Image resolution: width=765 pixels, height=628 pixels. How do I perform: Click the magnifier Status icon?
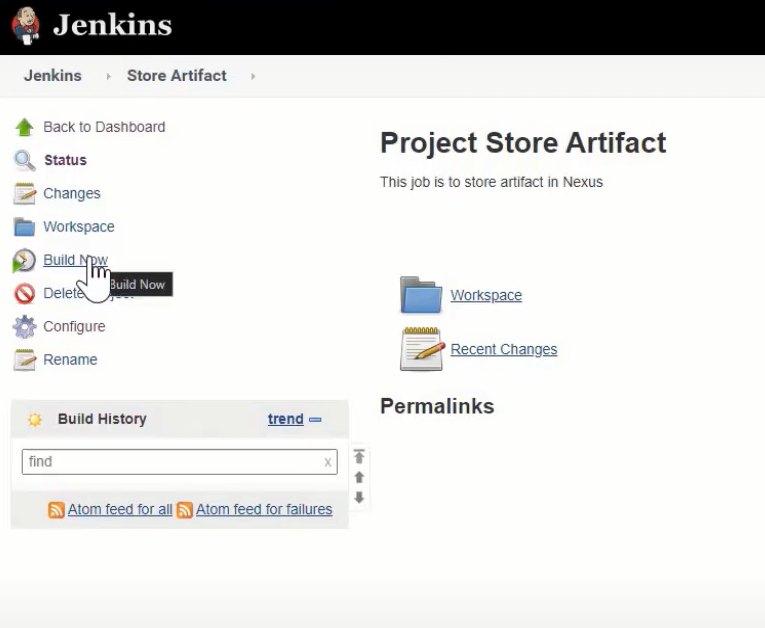tap(24, 161)
